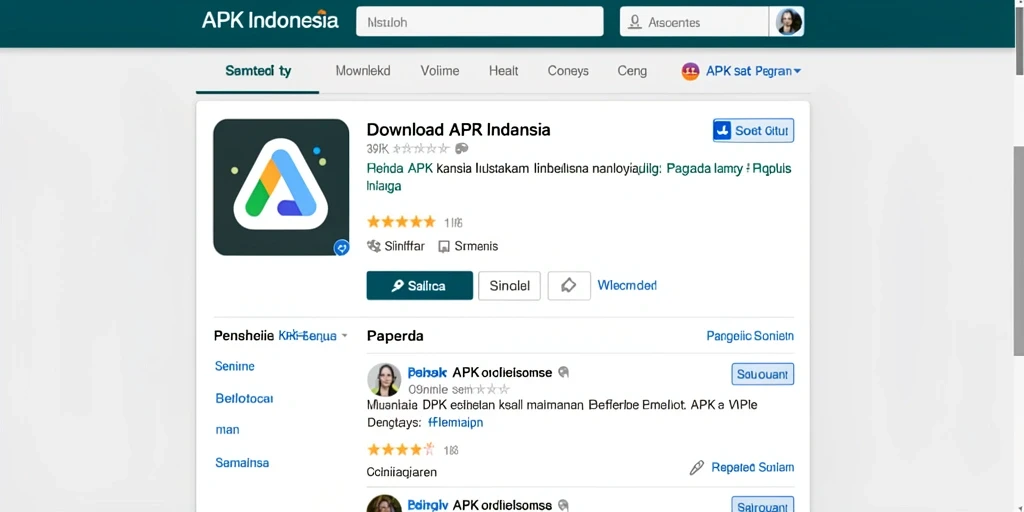Click the tag icon button
The width and height of the screenshot is (1024, 512).
(x=569, y=285)
